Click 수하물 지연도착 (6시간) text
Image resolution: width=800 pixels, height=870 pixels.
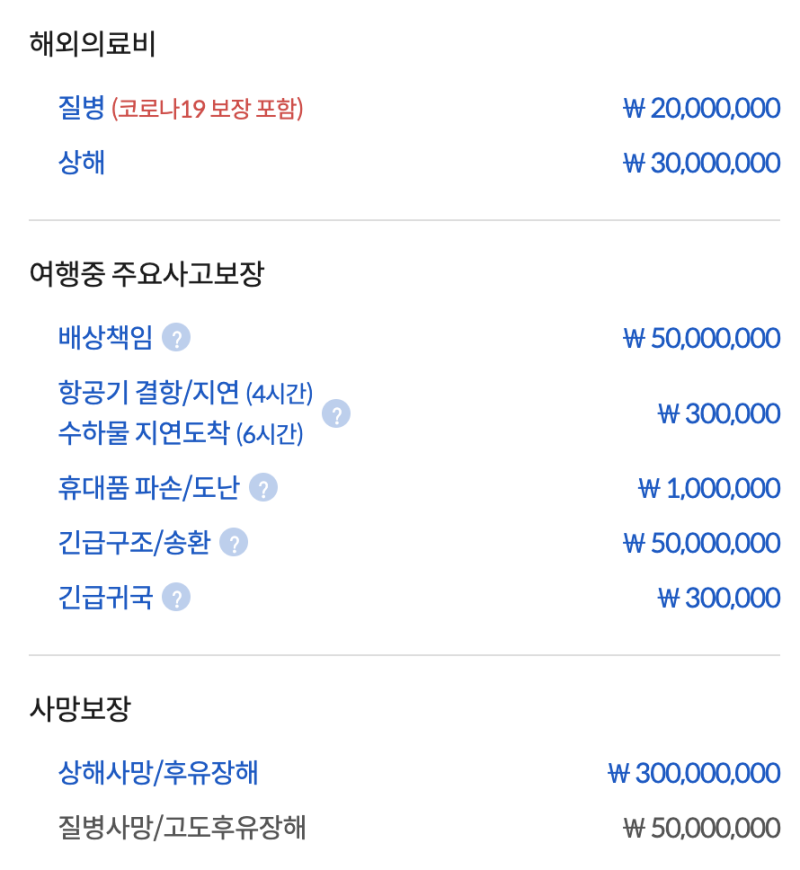180,433
